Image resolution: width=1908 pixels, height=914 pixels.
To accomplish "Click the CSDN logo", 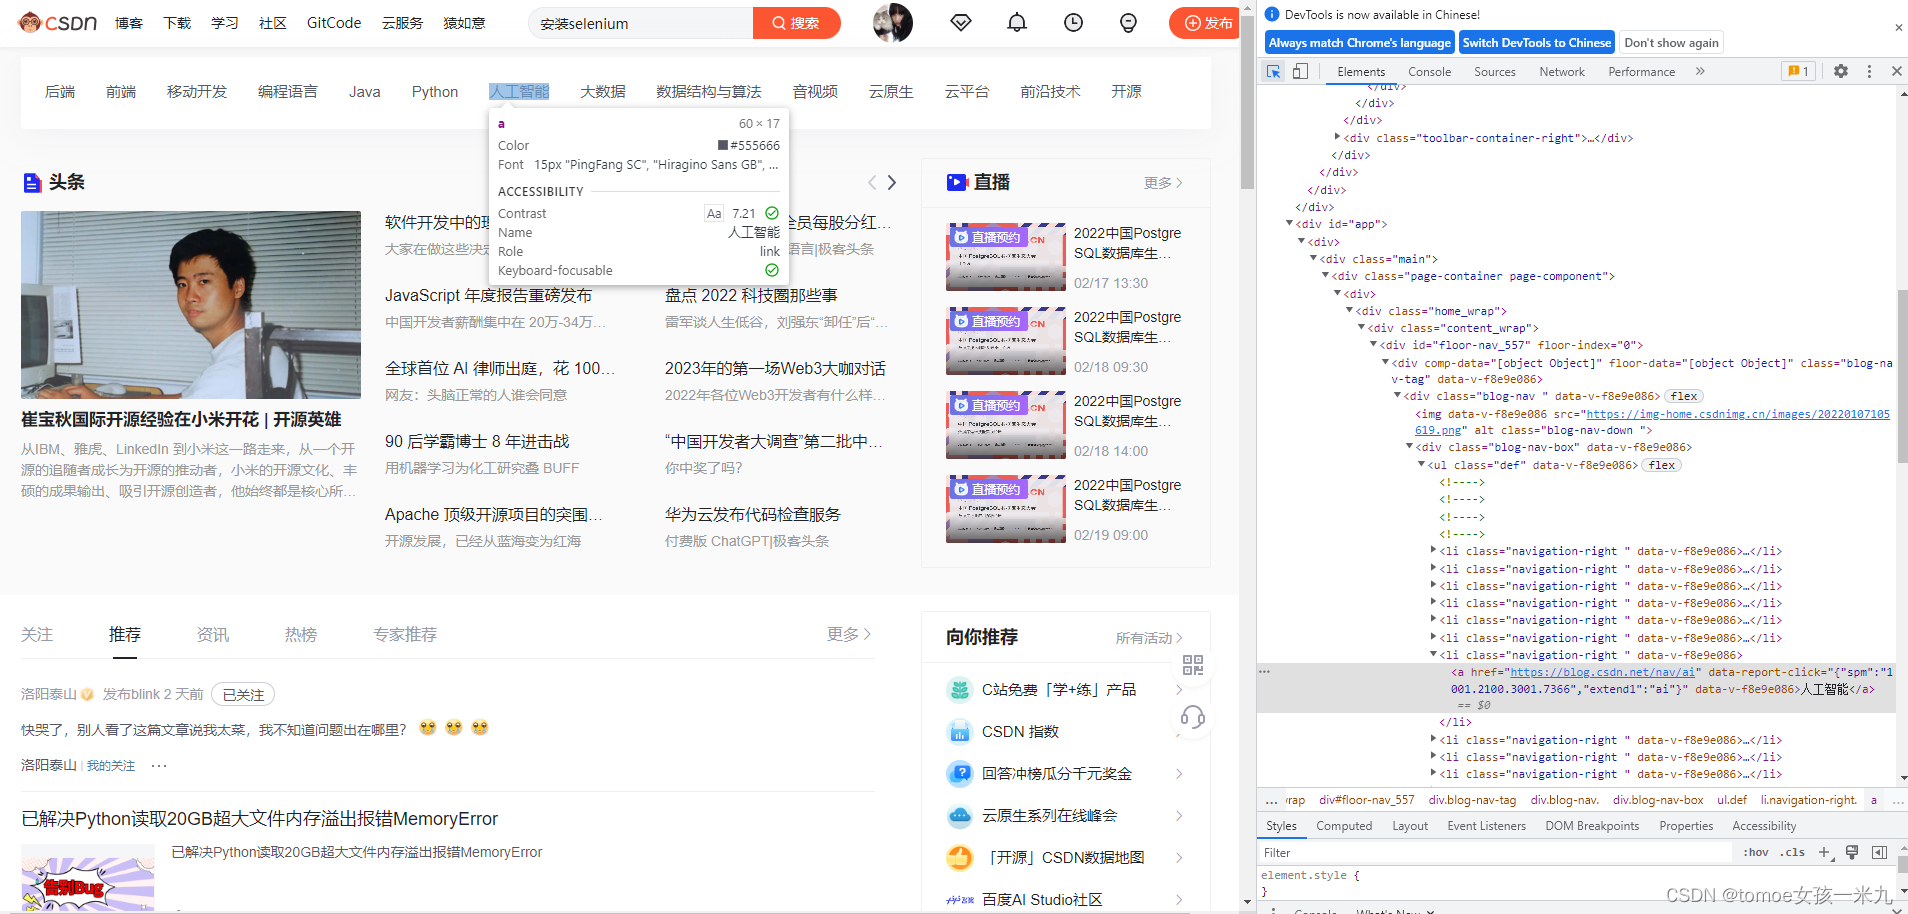I will click(58, 23).
